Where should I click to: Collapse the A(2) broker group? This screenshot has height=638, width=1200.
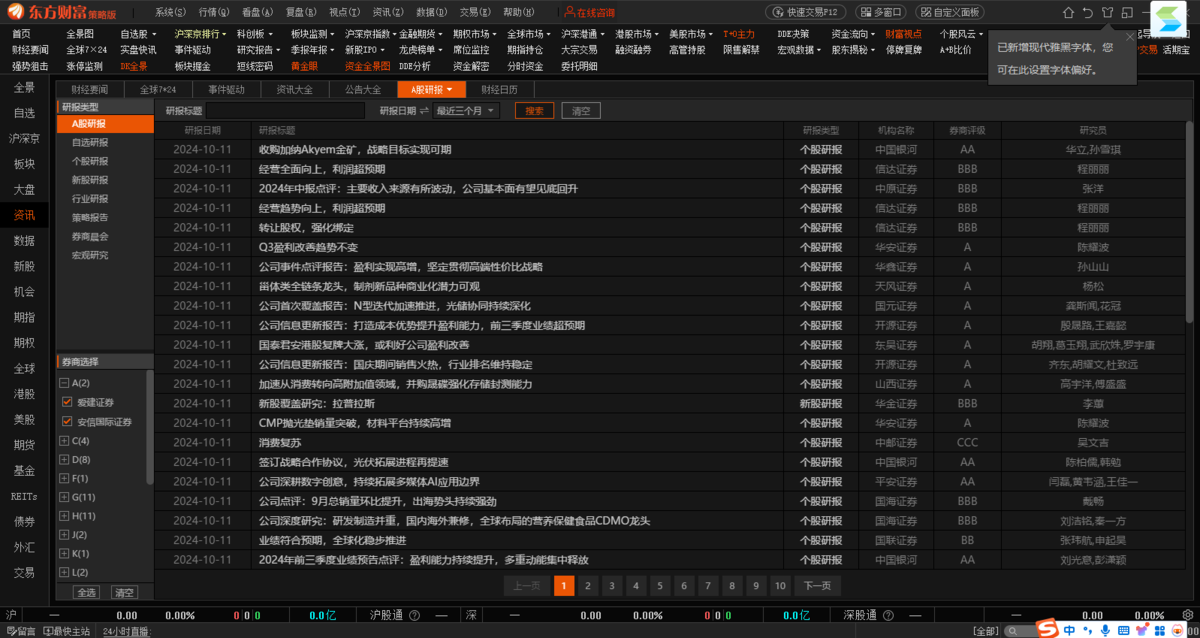pyautogui.click(x=64, y=383)
